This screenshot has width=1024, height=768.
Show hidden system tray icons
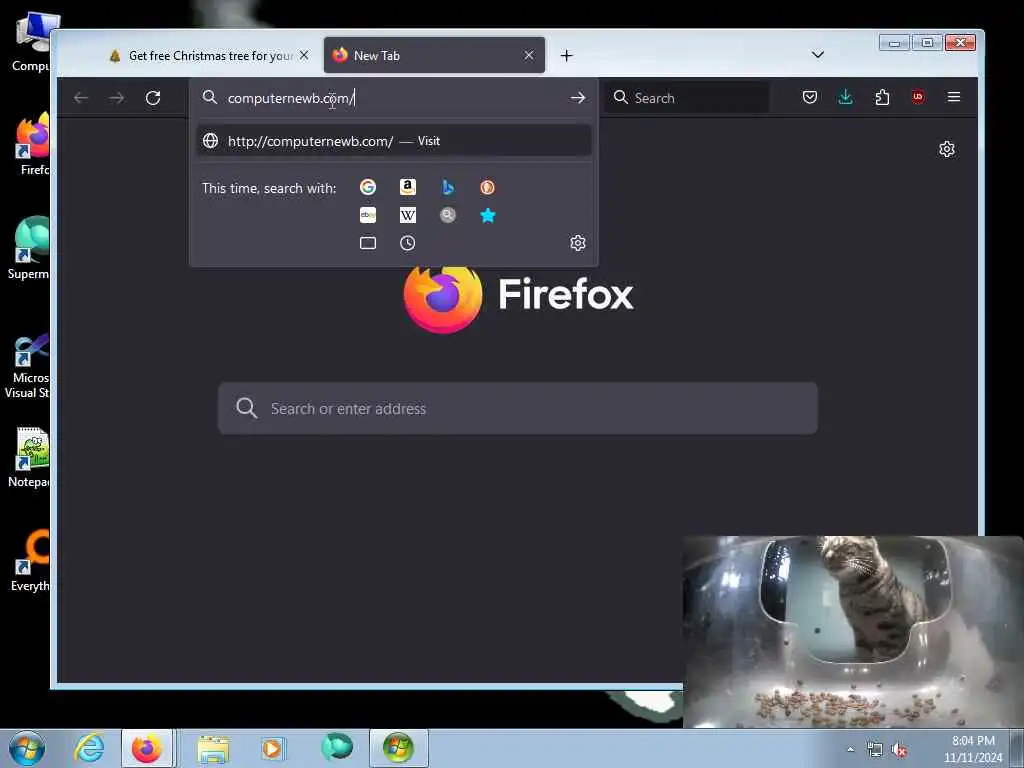850,750
